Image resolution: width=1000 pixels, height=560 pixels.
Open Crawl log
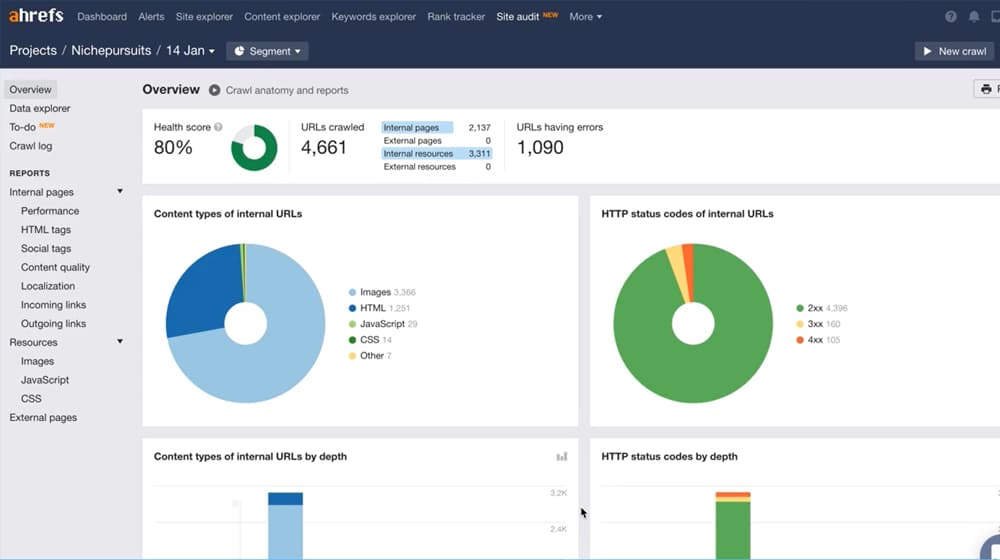click(31, 146)
